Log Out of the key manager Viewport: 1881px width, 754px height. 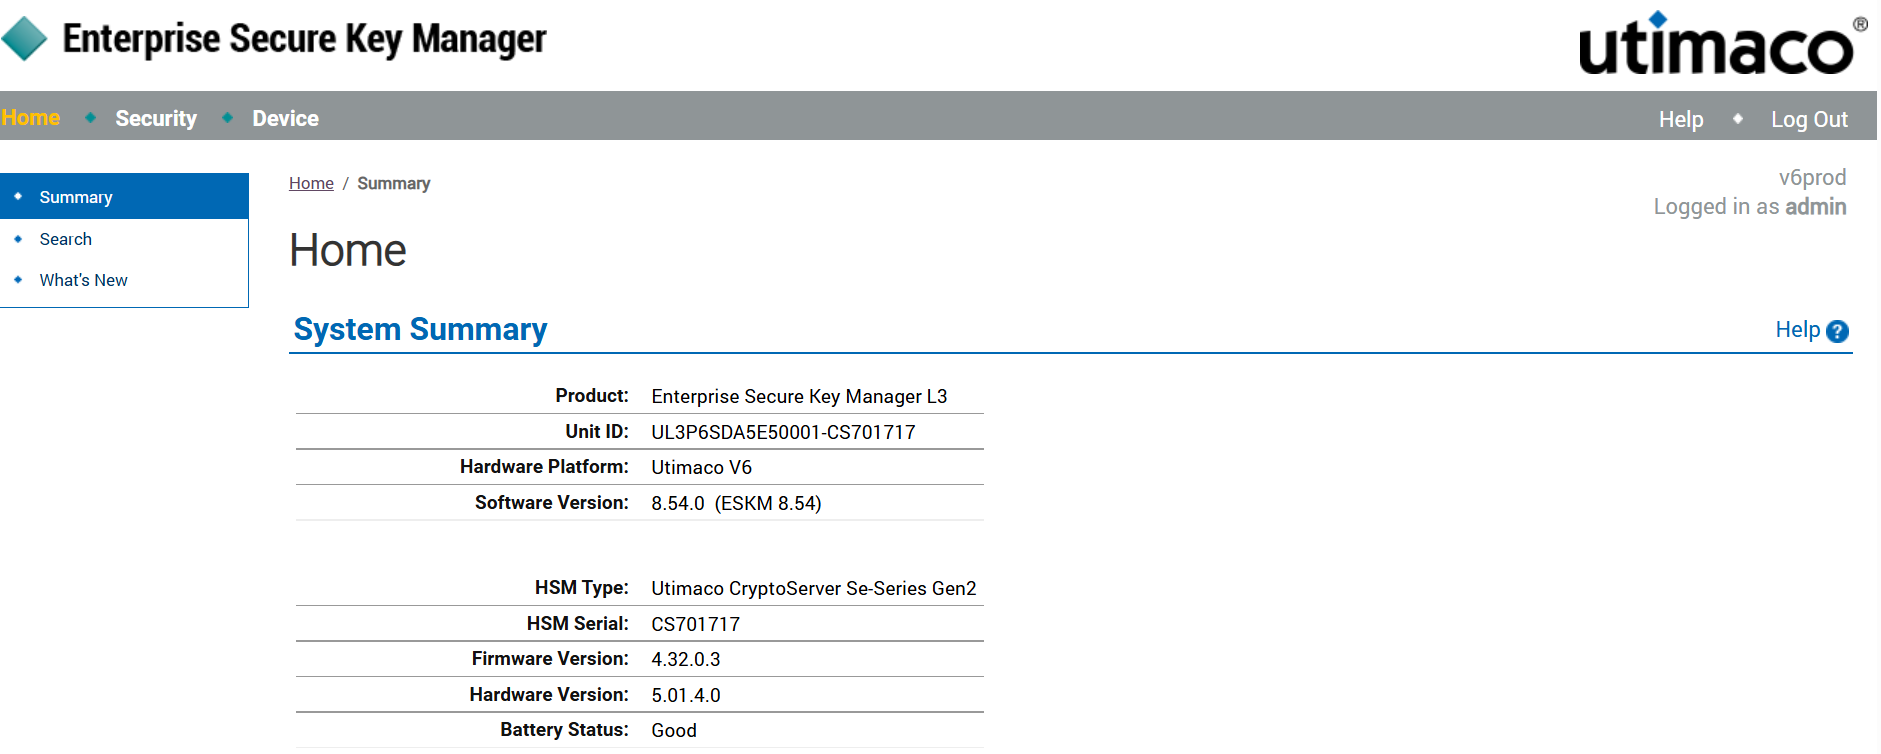point(1809,119)
